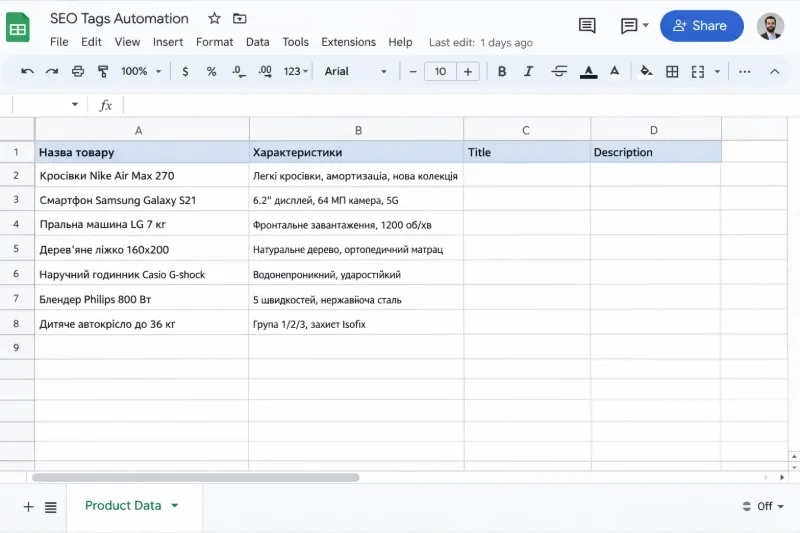Image resolution: width=800 pixels, height=533 pixels.
Task: Add a new sheet with plus icon
Action: pos(28,507)
